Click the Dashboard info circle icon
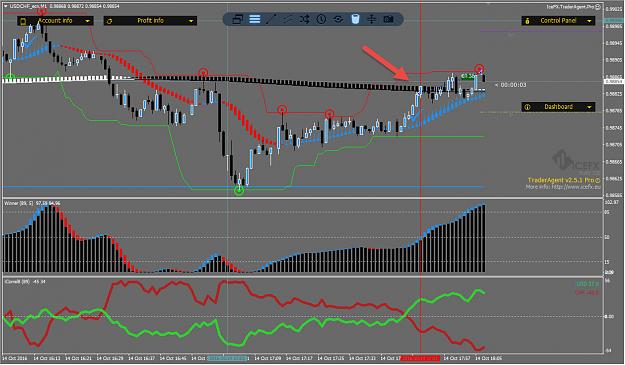This screenshot has height=365, width=625. pyautogui.click(x=527, y=107)
